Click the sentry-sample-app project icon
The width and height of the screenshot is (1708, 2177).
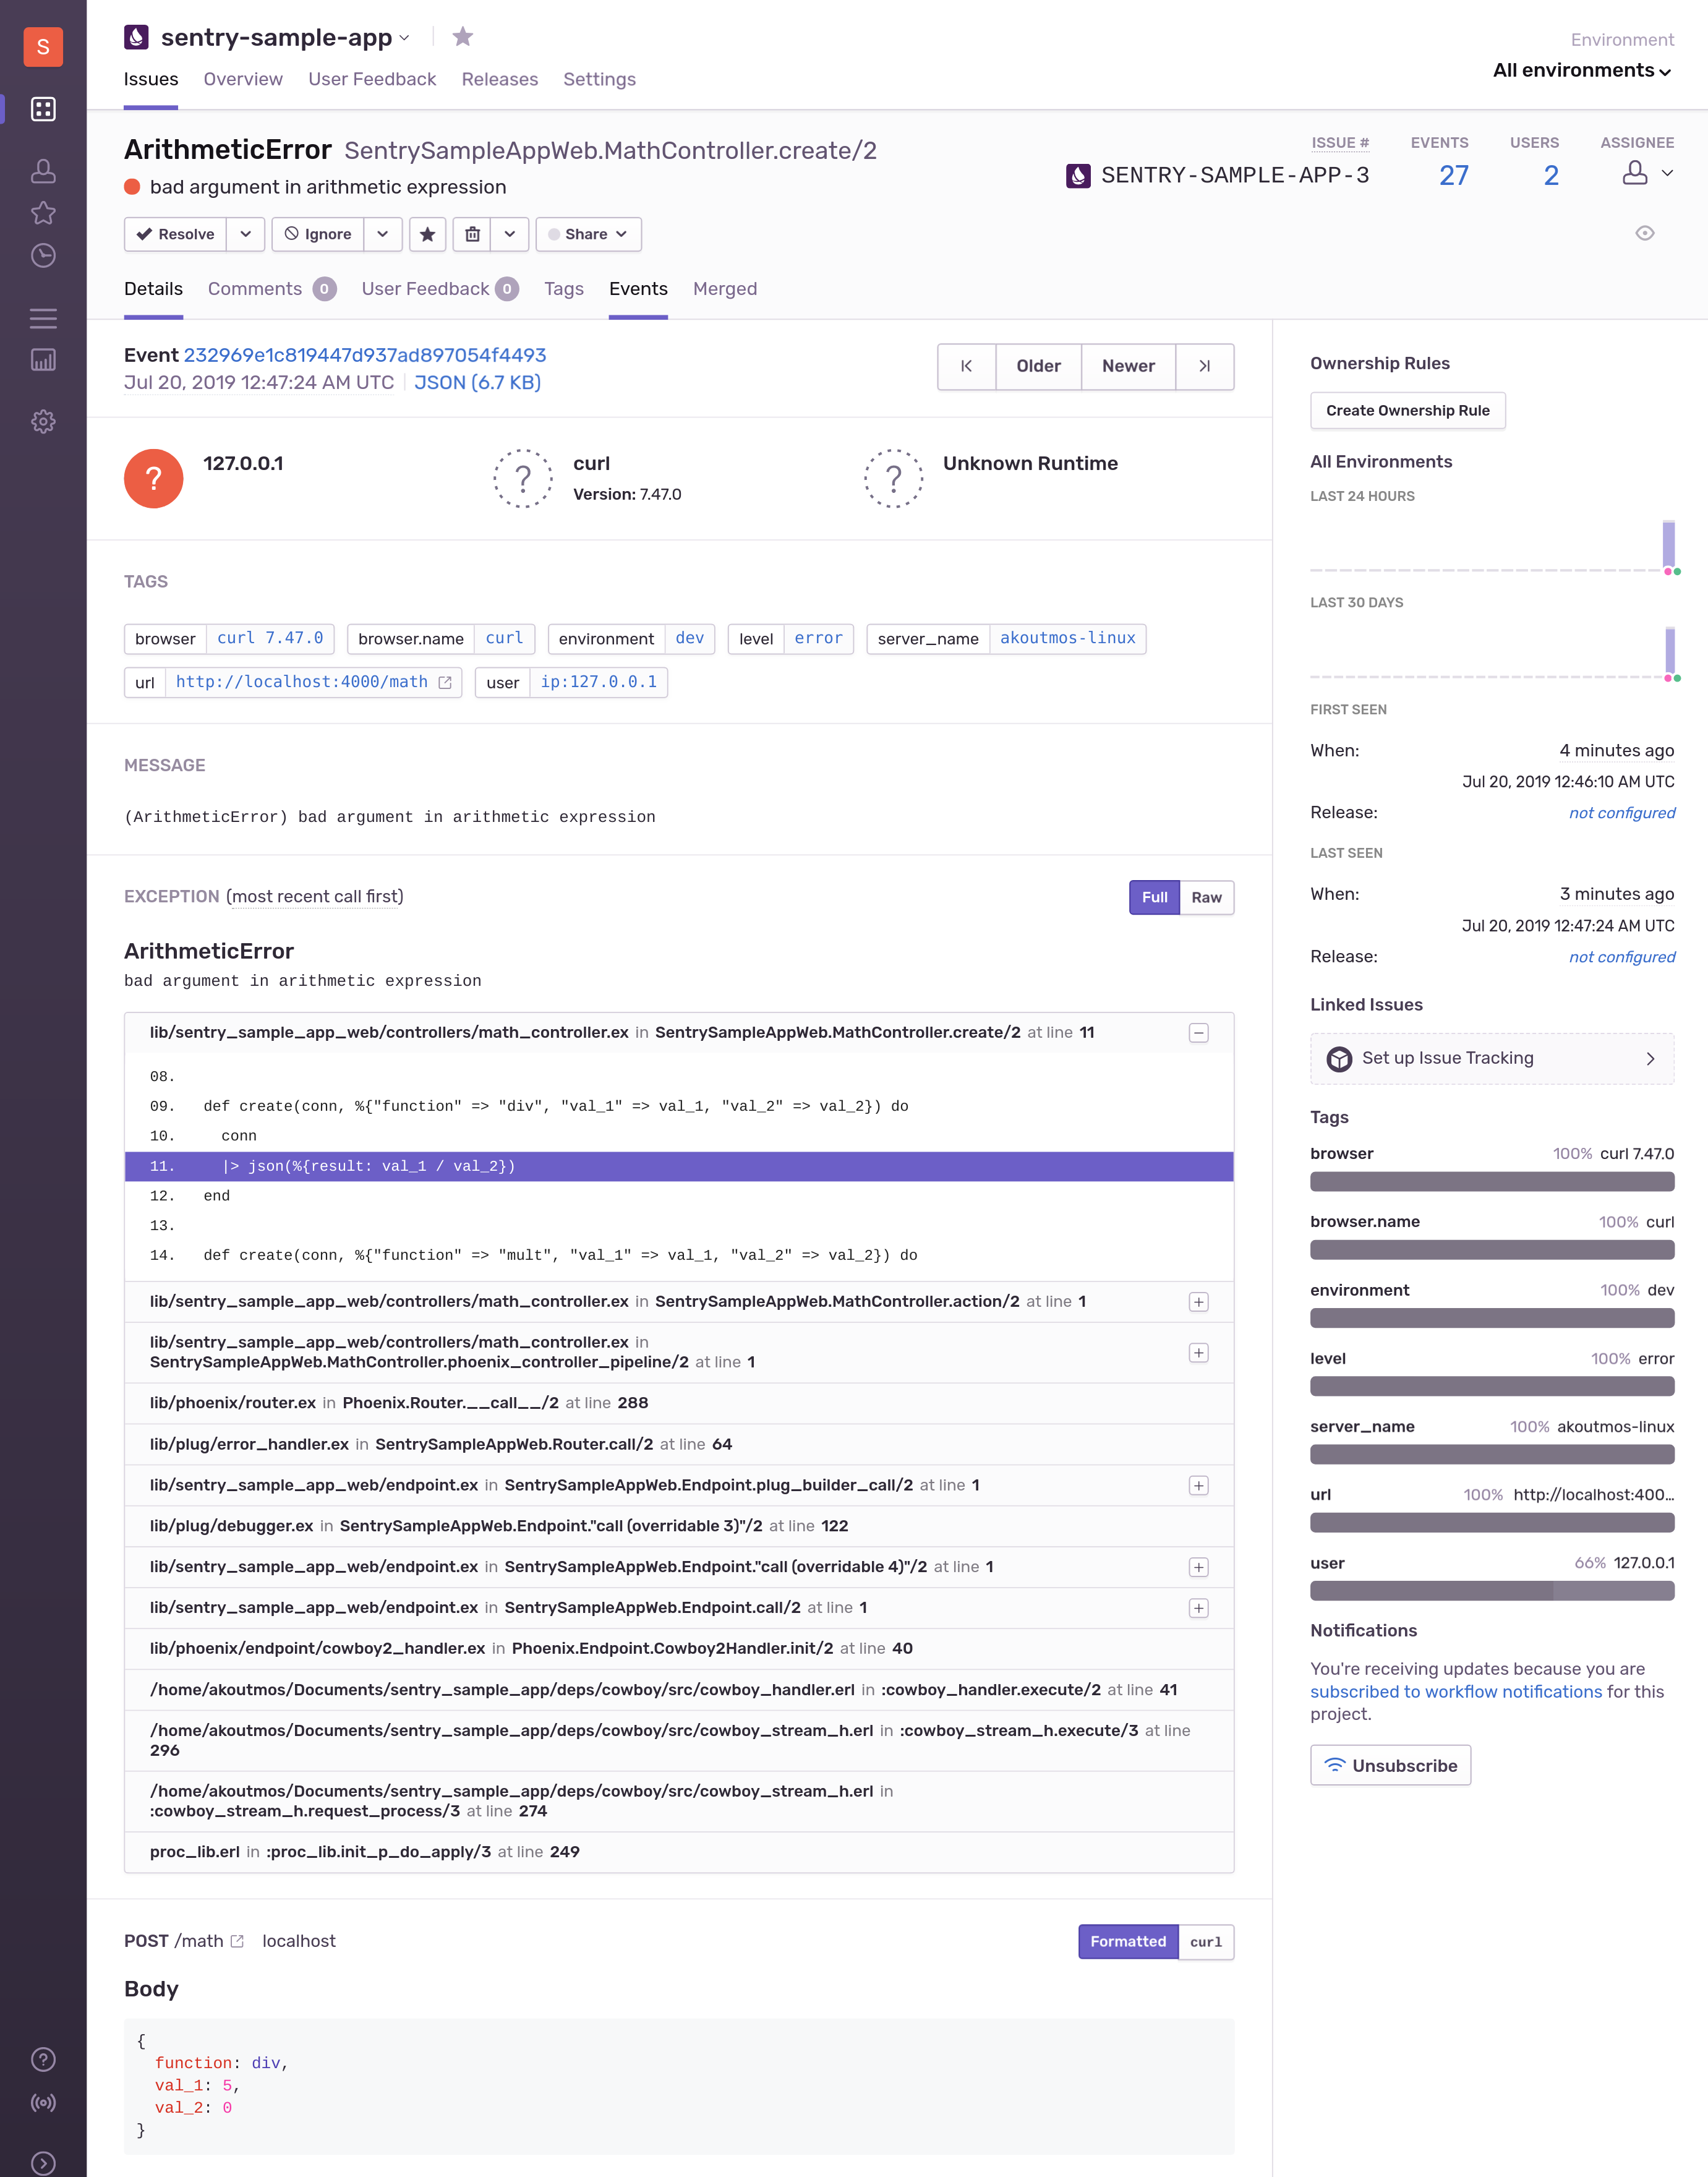(x=136, y=37)
